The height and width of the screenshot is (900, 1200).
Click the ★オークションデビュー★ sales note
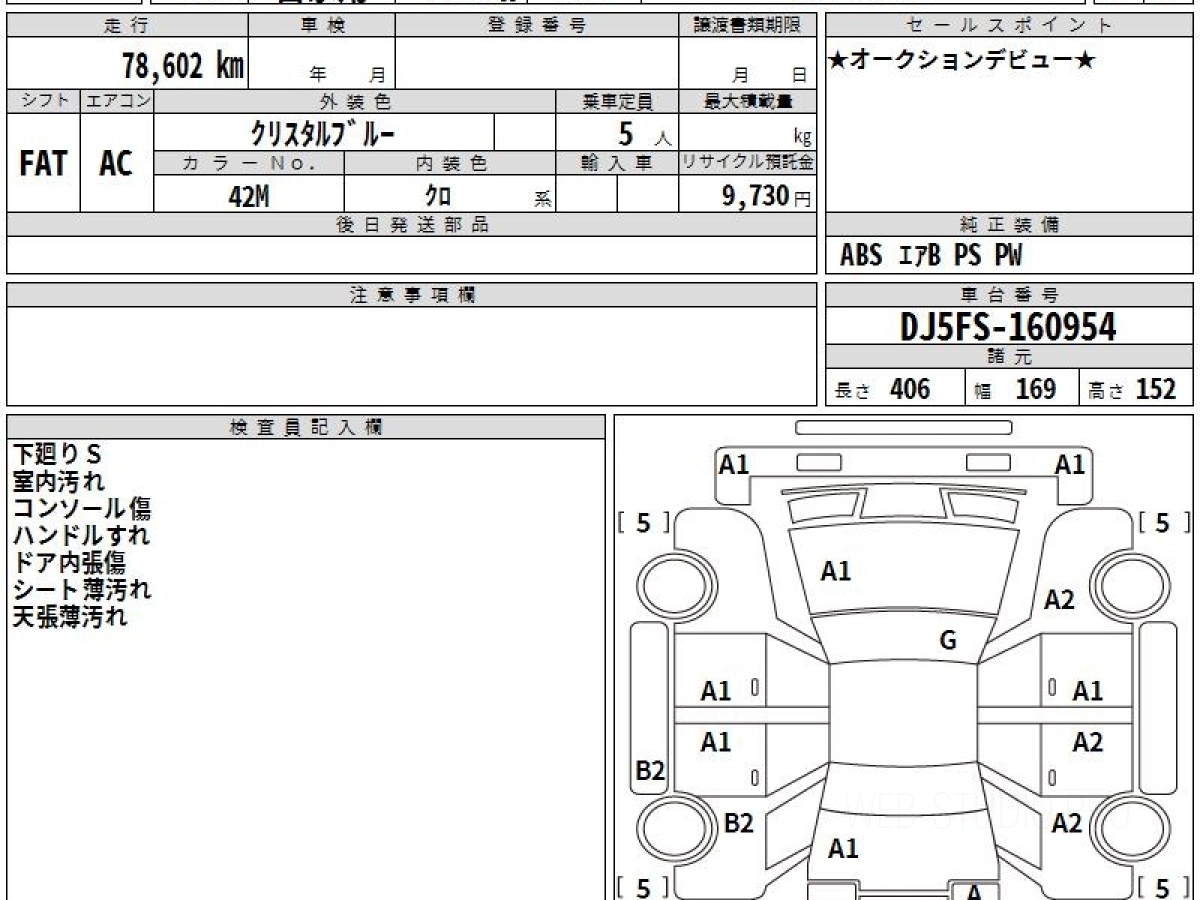click(962, 61)
